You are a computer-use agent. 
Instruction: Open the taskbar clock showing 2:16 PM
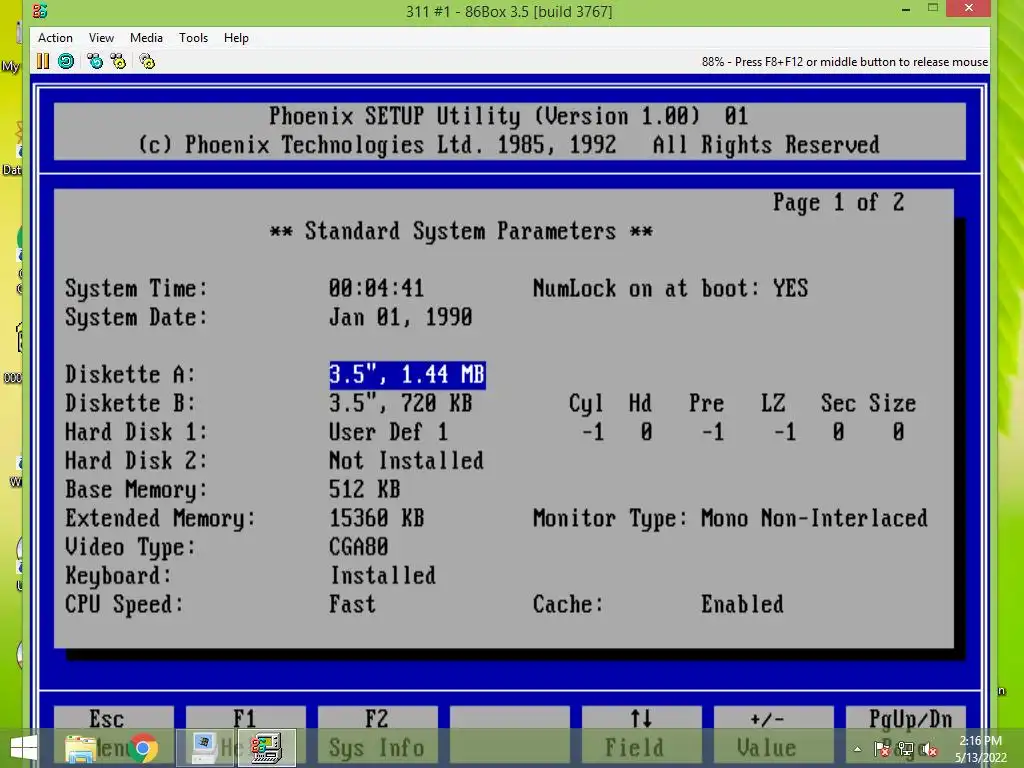click(980, 749)
